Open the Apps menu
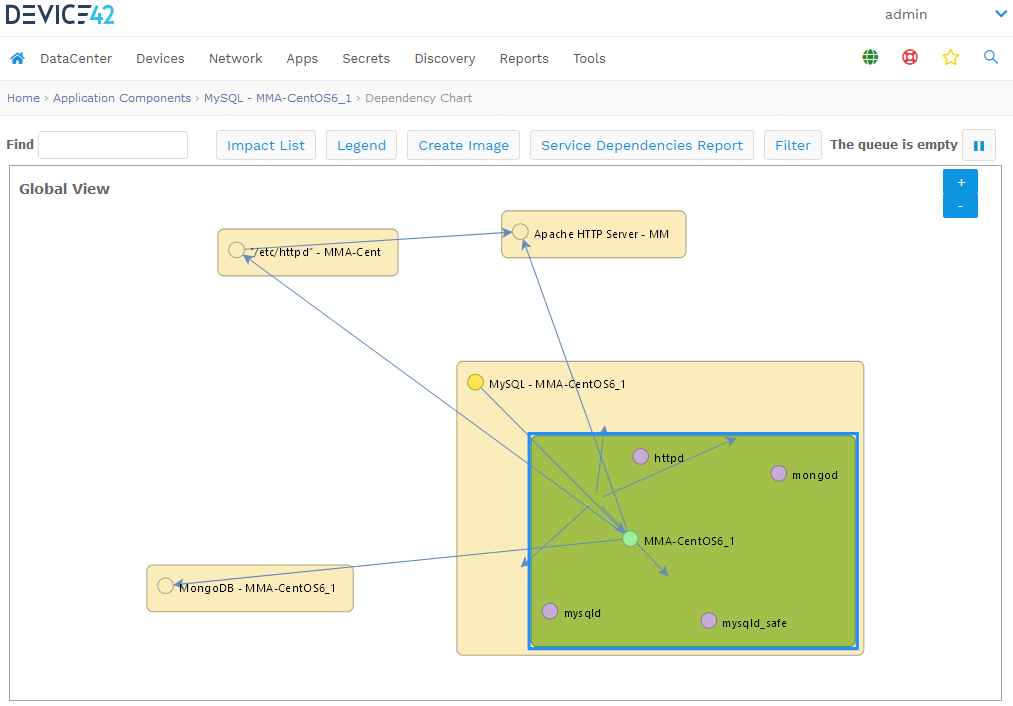This screenshot has height=706, width=1013. click(x=302, y=58)
